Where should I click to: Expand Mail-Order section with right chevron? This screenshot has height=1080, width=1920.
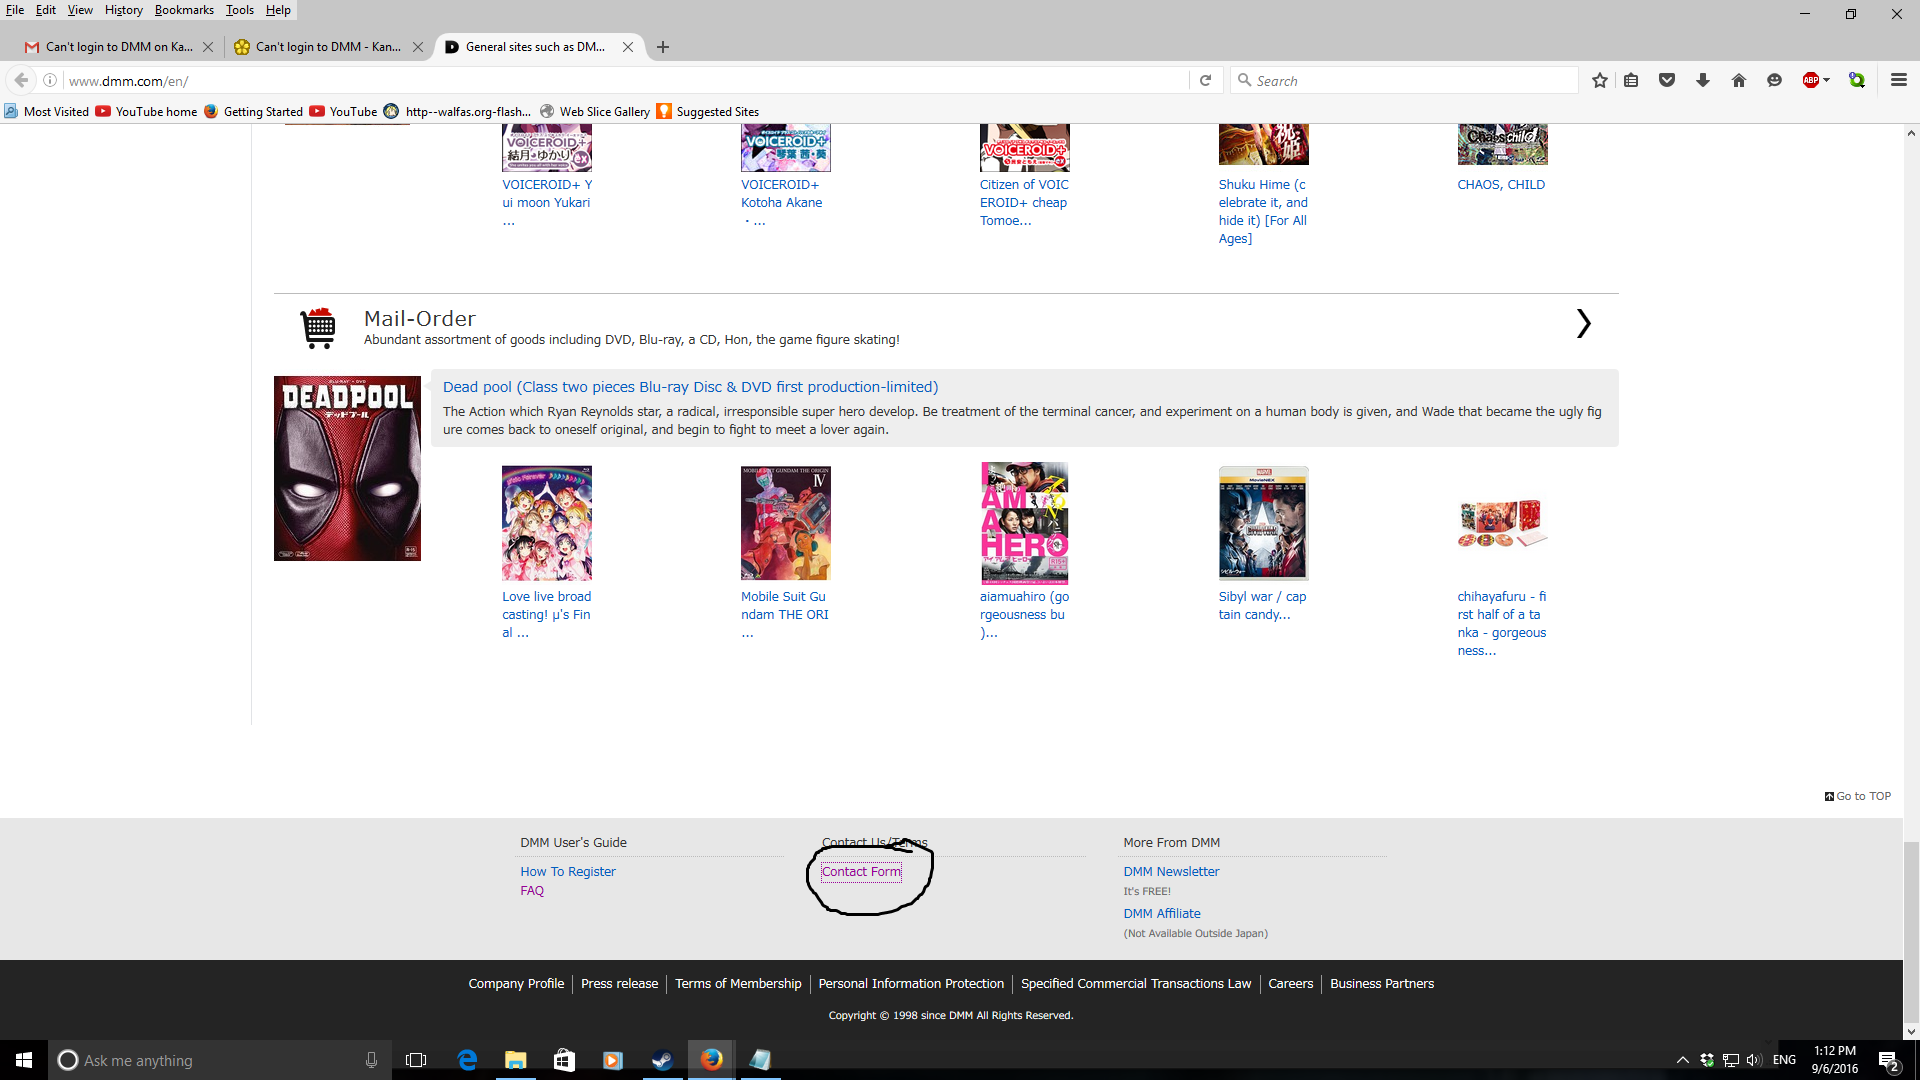point(1583,323)
